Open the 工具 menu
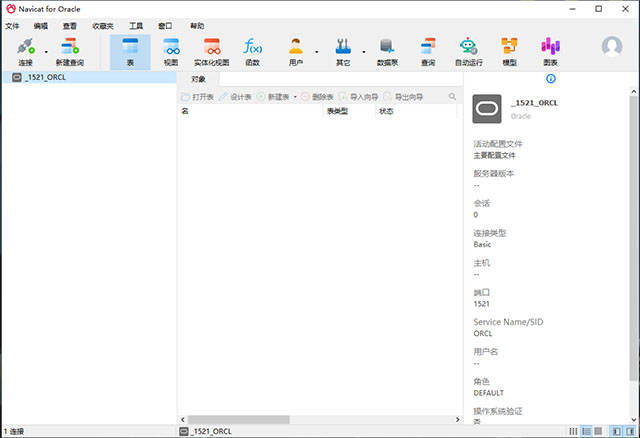This screenshot has width=640, height=438. click(136, 26)
